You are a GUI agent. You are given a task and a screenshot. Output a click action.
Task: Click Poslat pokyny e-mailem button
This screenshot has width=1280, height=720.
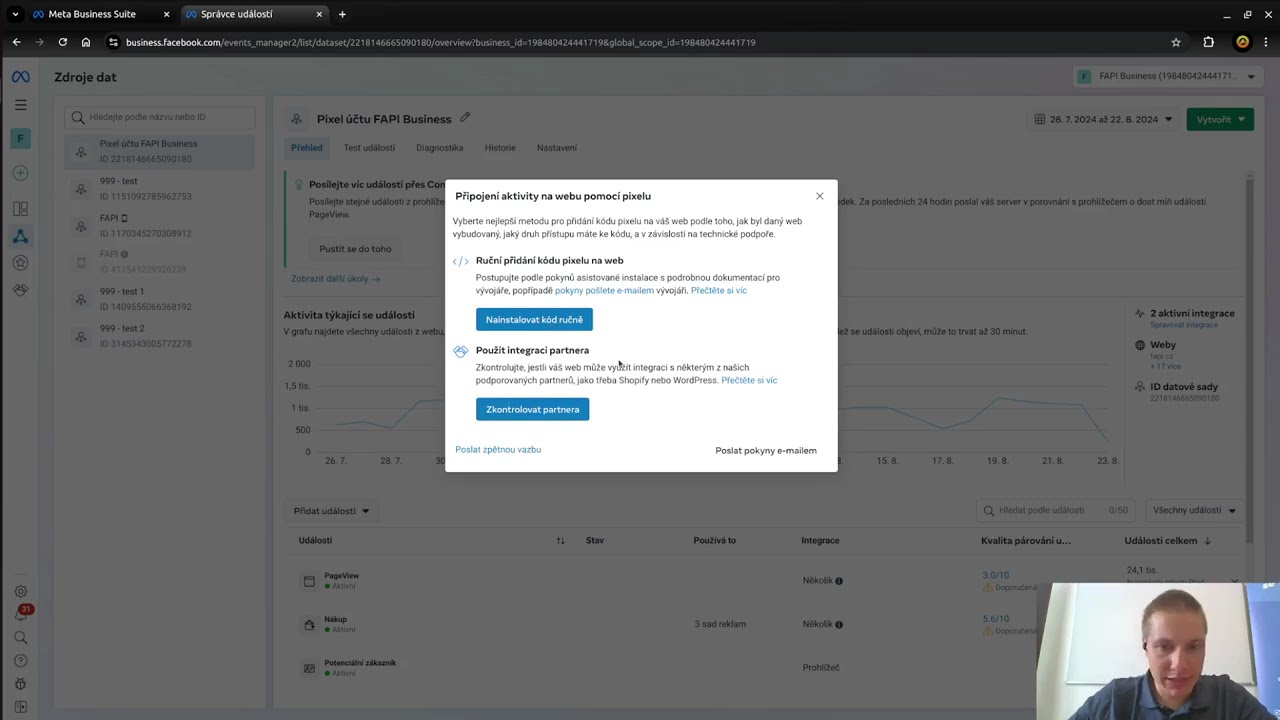[766, 451]
